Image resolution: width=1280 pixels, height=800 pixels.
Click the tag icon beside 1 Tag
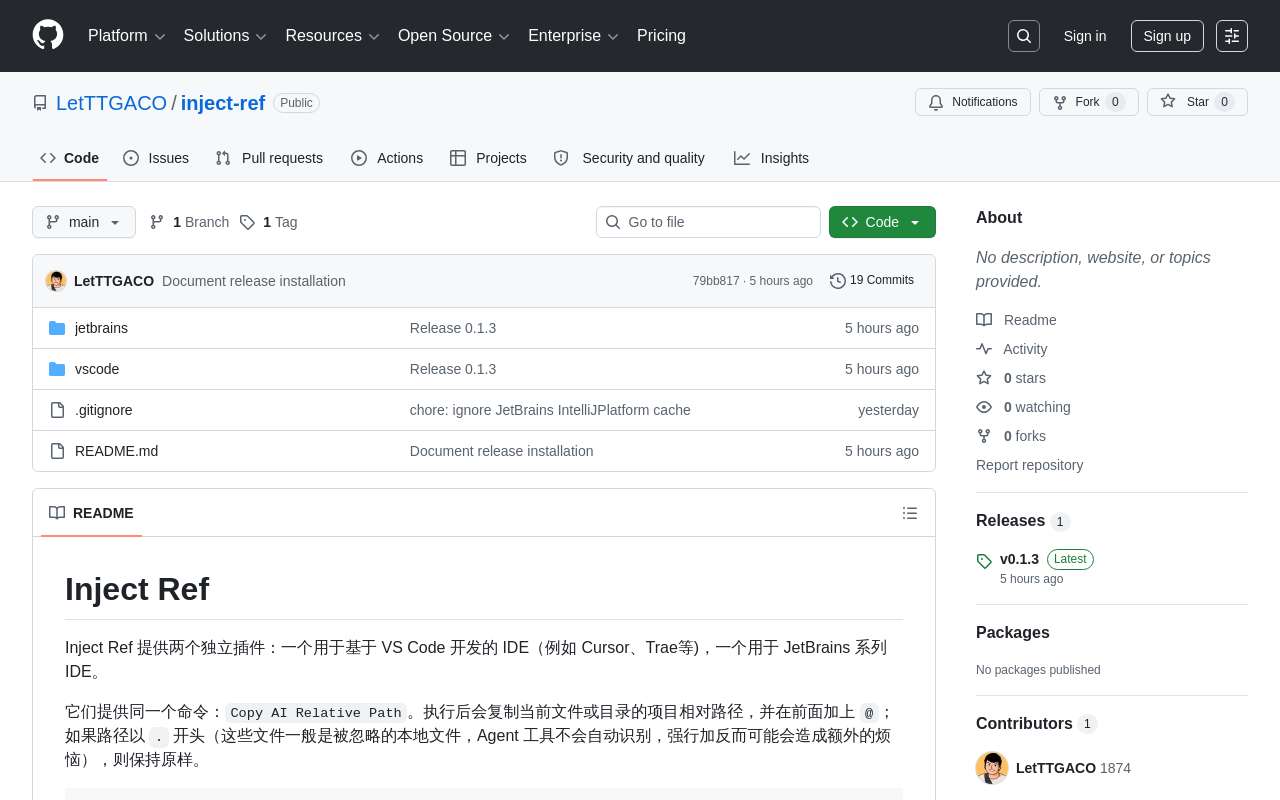click(x=247, y=222)
